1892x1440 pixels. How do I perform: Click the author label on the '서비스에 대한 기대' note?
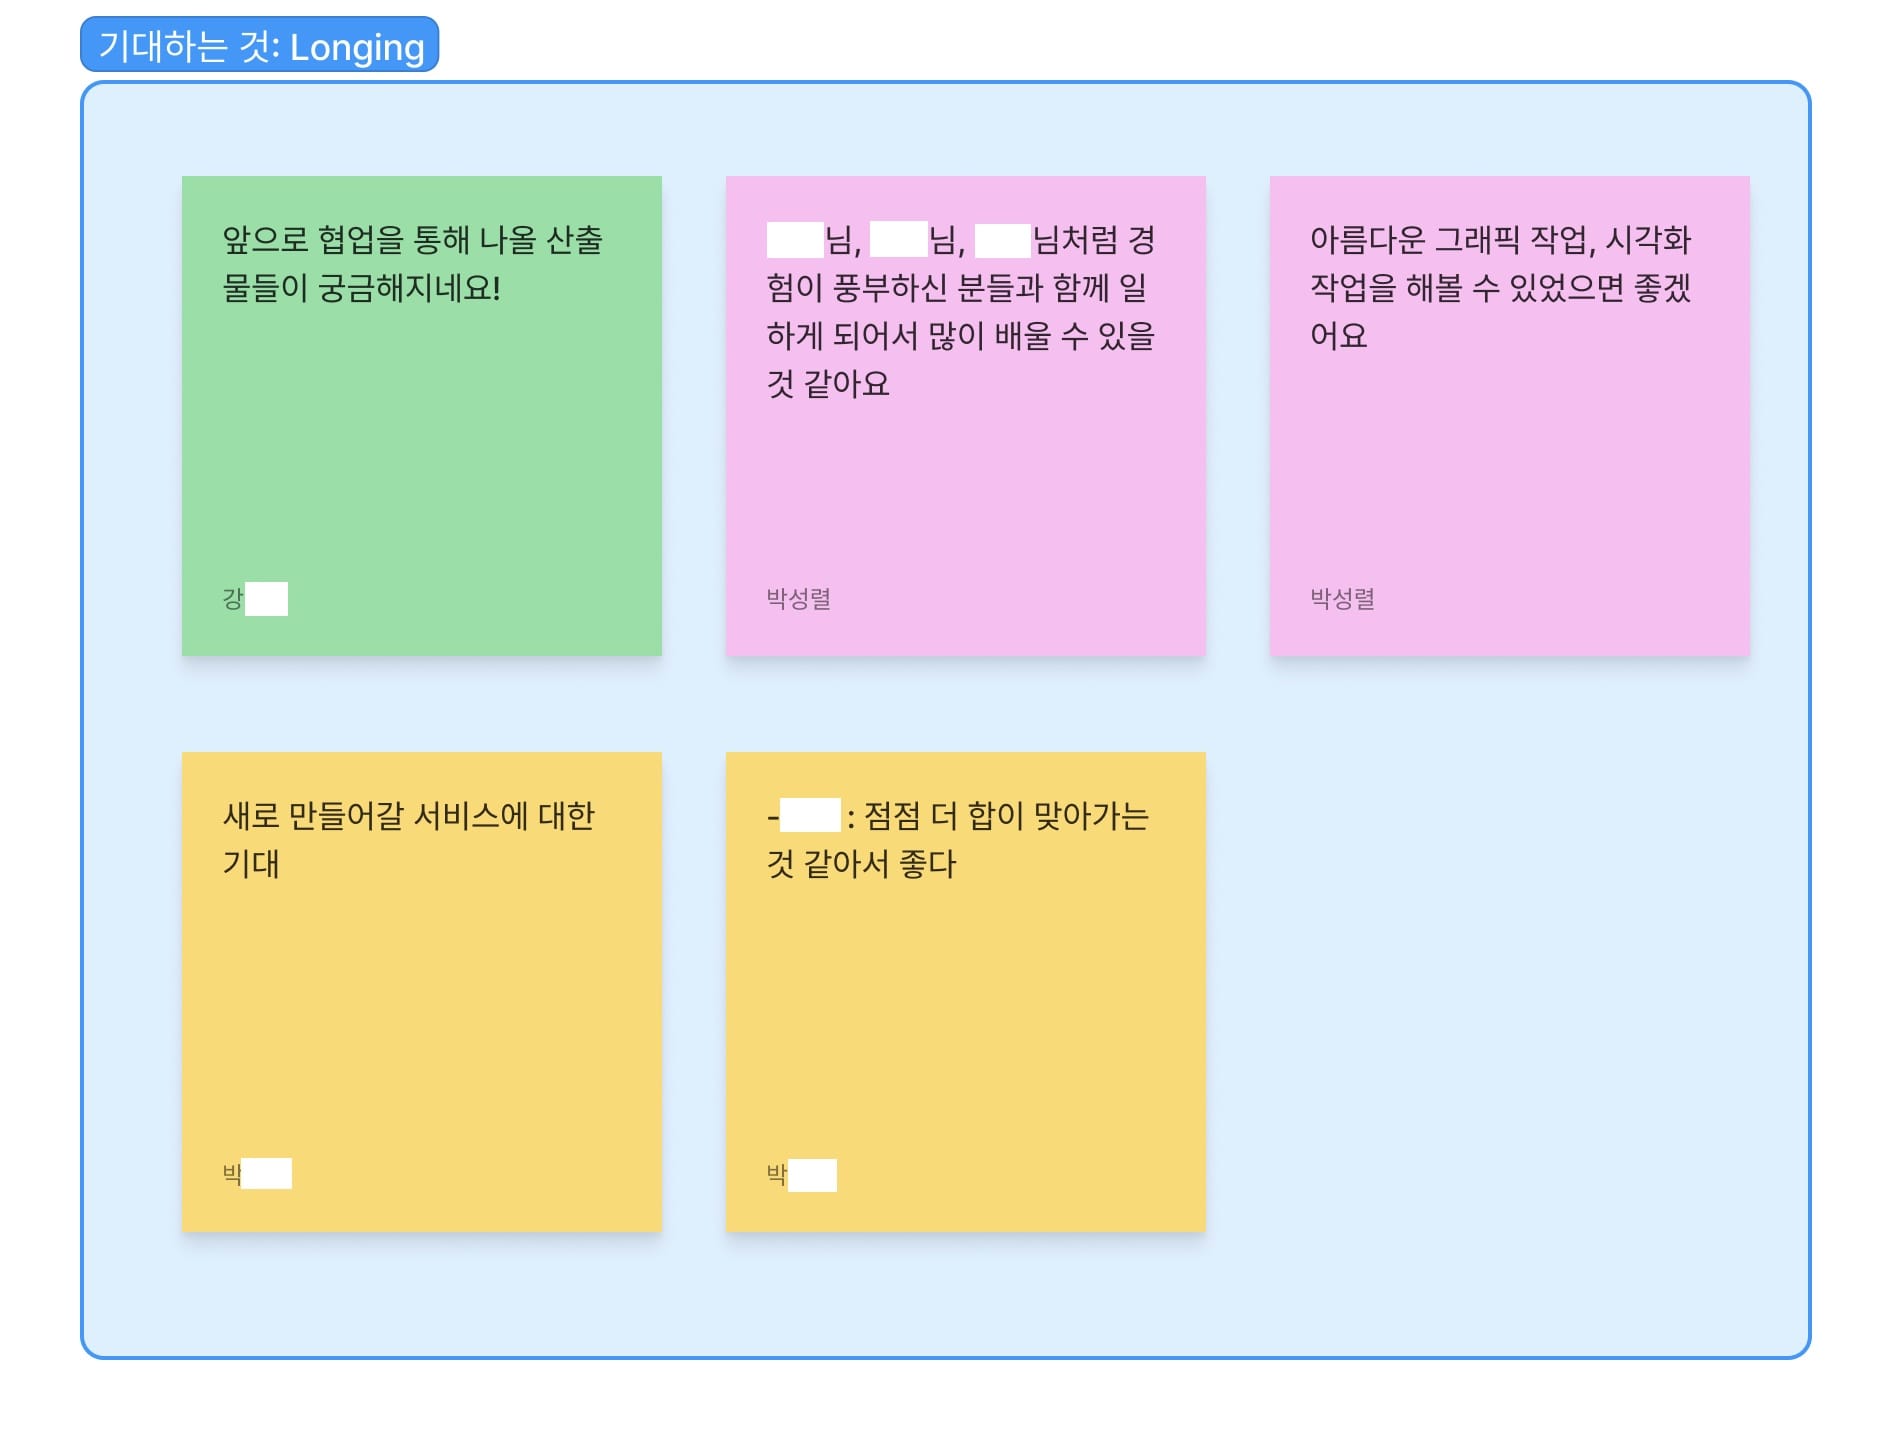tap(257, 1173)
